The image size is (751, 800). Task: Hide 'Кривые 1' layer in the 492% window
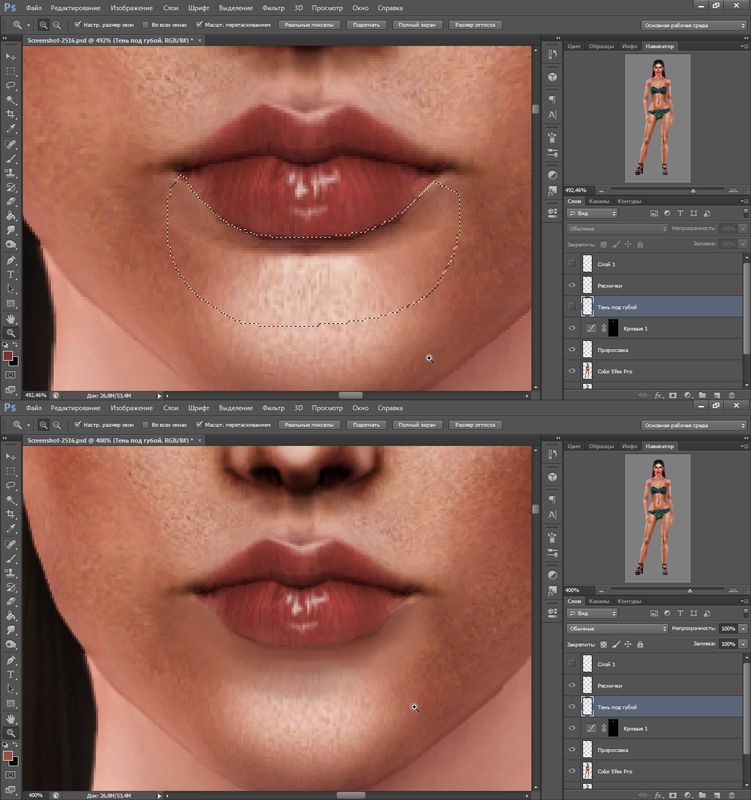[571, 328]
